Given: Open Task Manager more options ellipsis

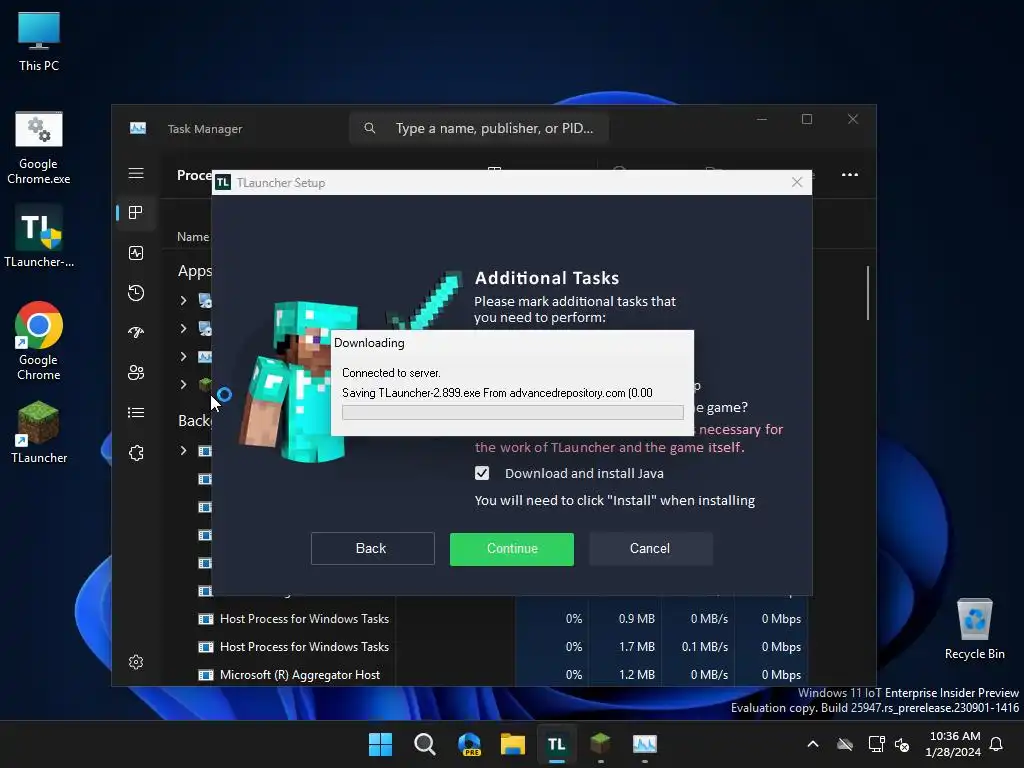Looking at the screenshot, I should (x=850, y=174).
